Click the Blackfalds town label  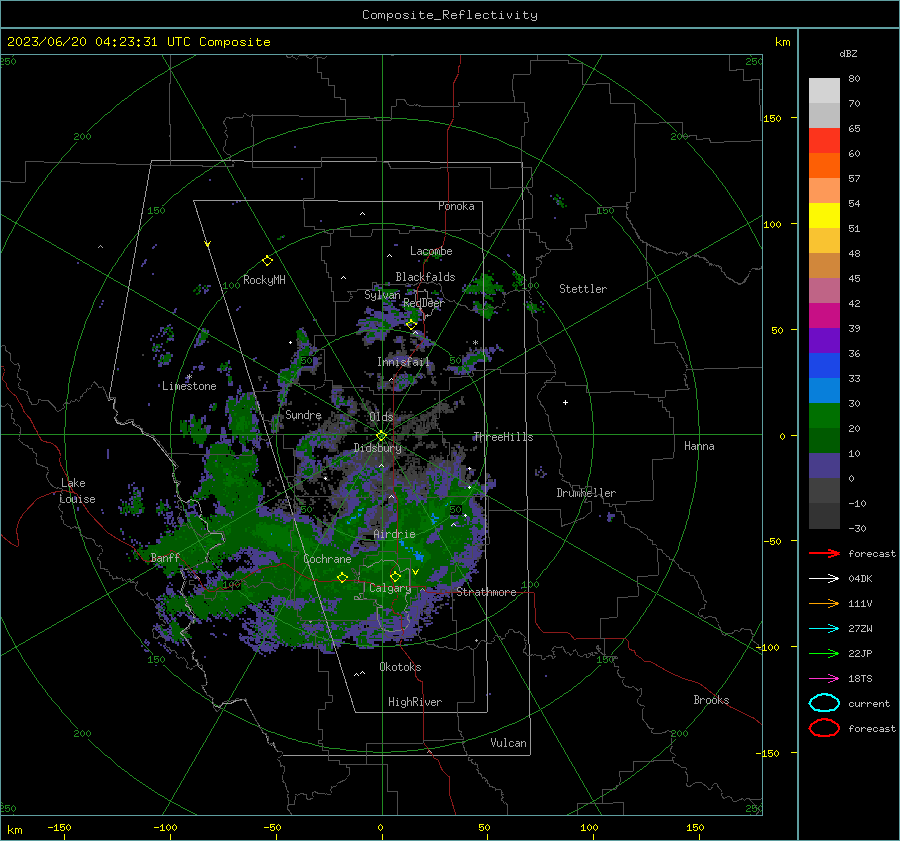[x=425, y=277]
